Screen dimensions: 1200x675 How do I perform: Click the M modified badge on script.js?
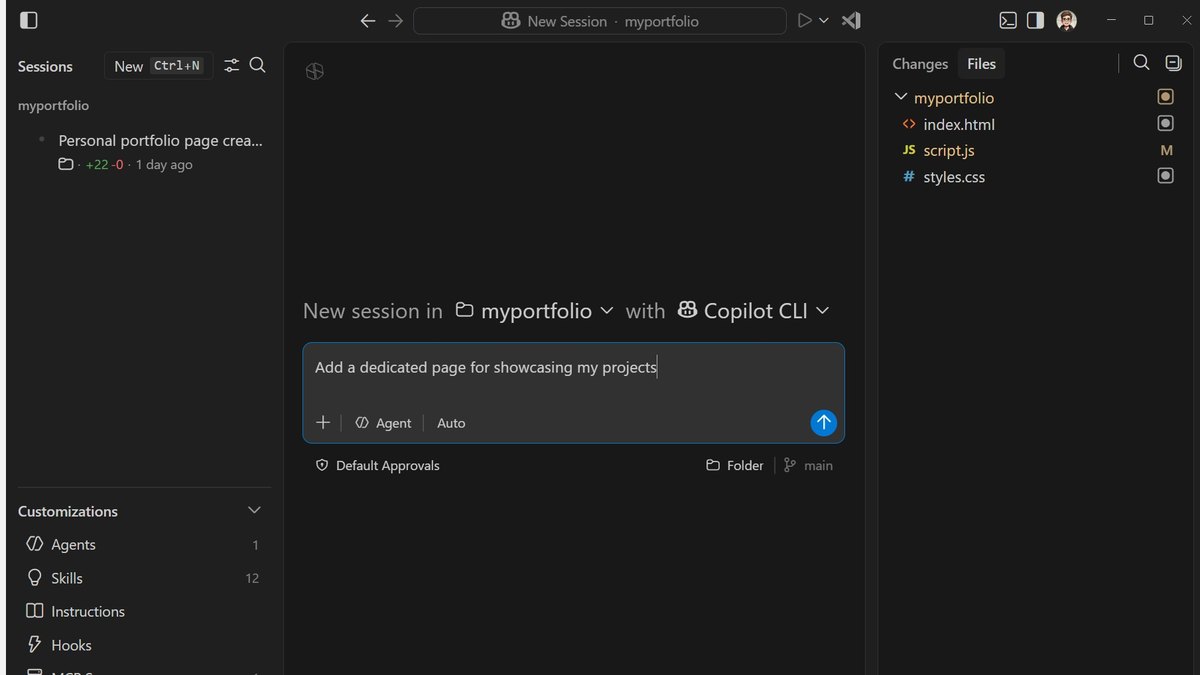[1166, 150]
